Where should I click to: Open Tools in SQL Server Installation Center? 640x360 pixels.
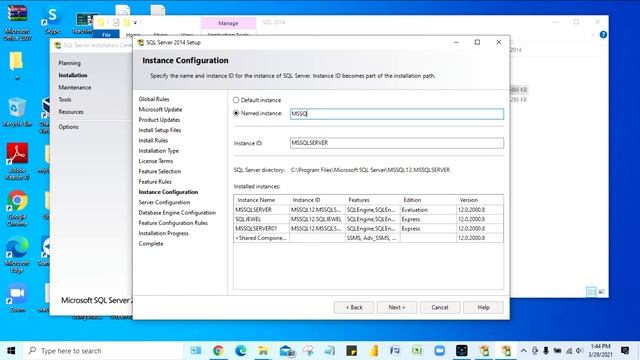[x=65, y=100]
